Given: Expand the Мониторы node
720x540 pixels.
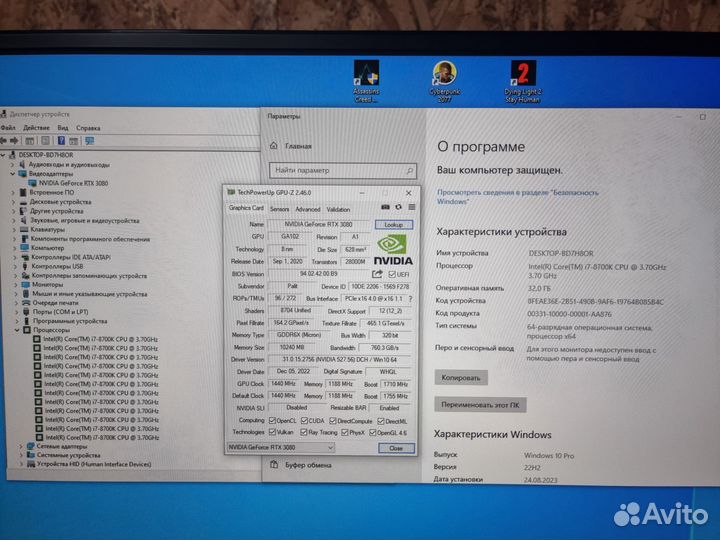Looking at the screenshot, I should [x=15, y=284].
